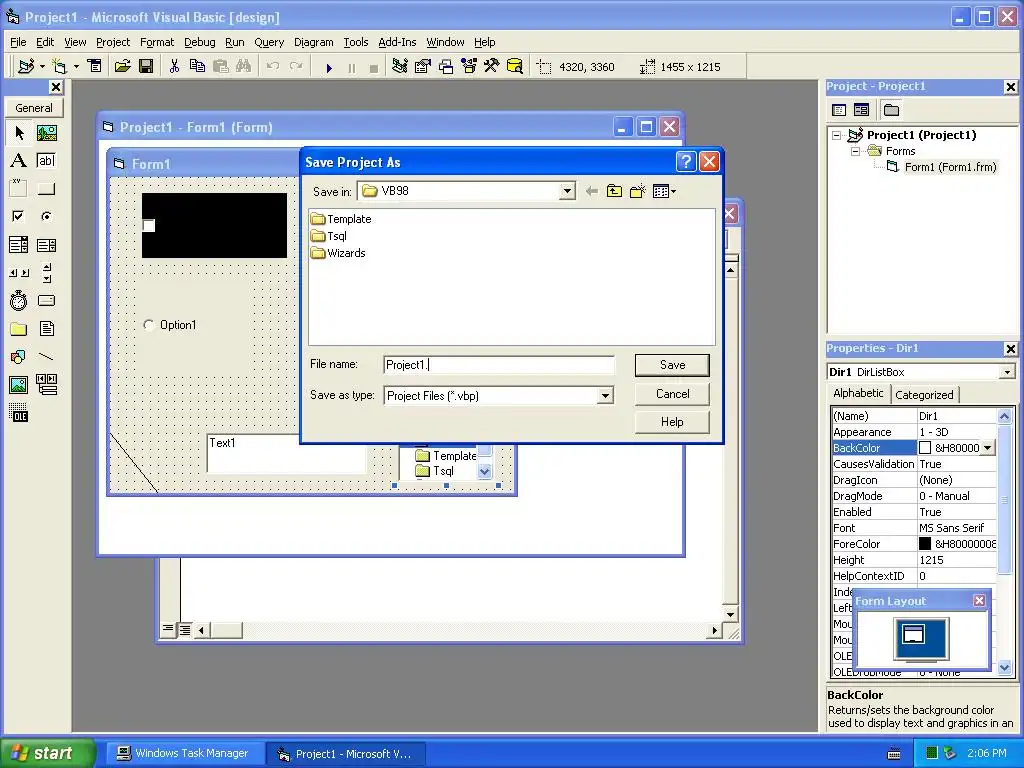Image resolution: width=1024 pixels, height=768 pixels.
Task: Click the Text1 textbox on Form1
Action: point(286,454)
